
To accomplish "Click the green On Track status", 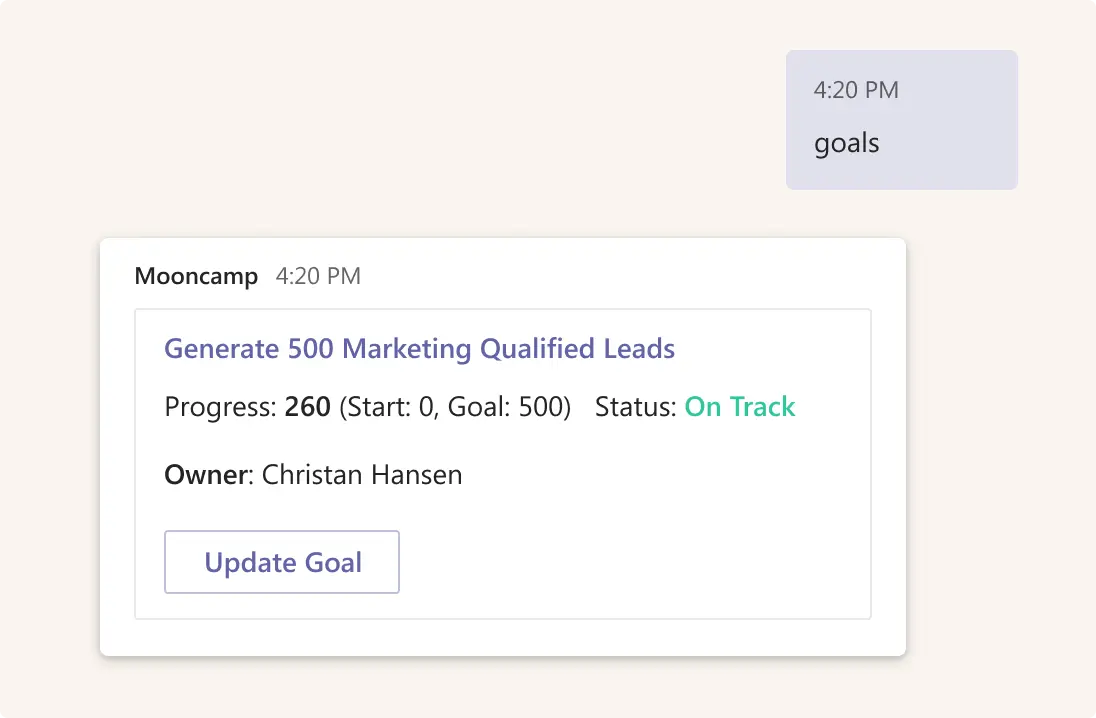I will 740,407.
